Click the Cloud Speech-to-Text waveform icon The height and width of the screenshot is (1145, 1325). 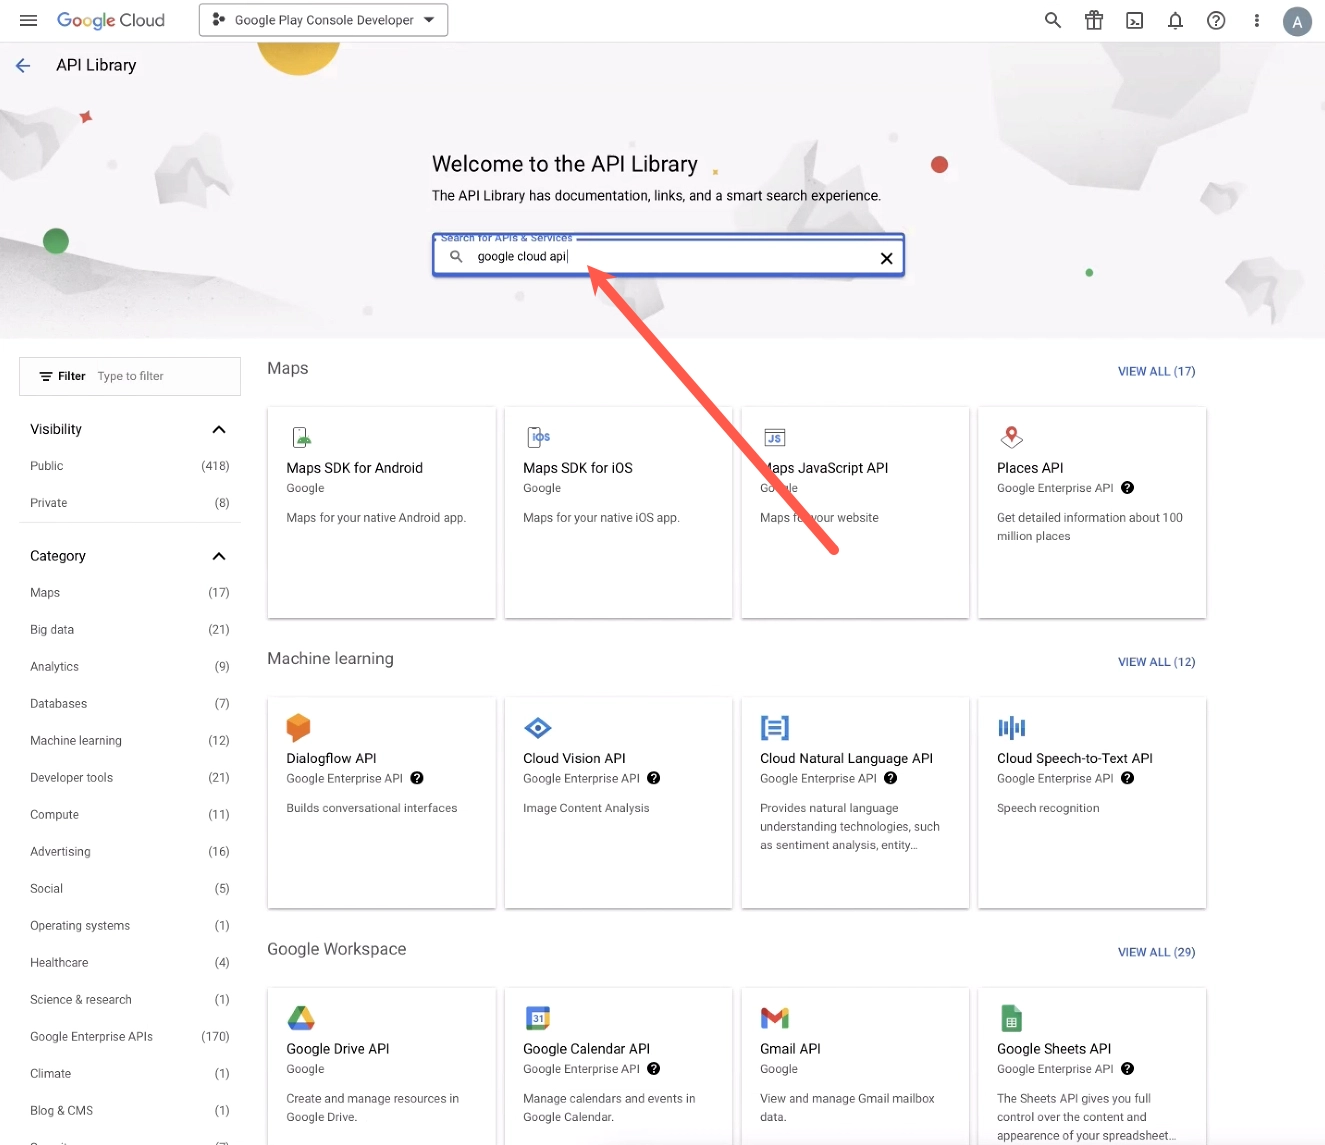coord(1011,727)
